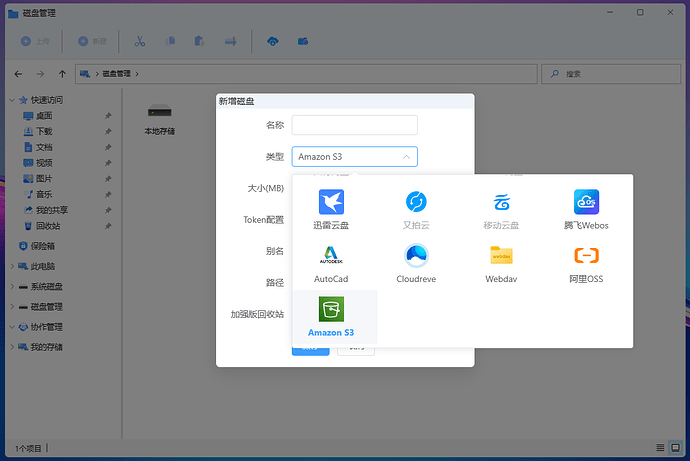Toggle the pin next to 我的共享
The image size is (690, 461).
108,210
